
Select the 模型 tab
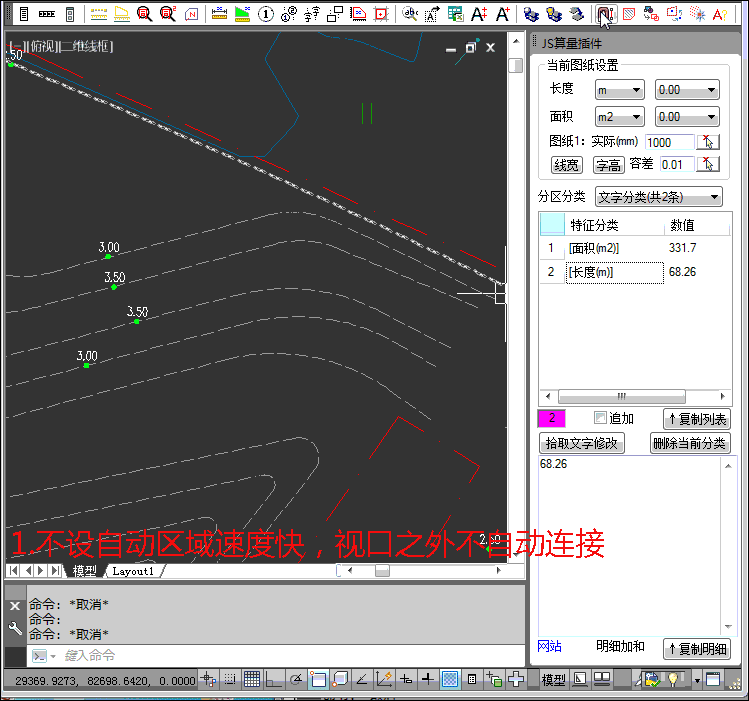[x=85, y=571]
